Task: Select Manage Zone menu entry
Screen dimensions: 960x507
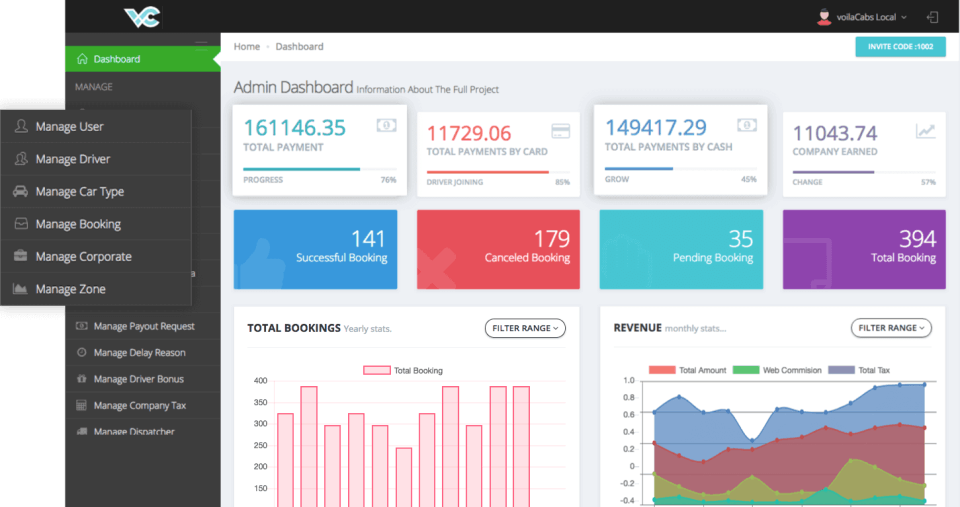Action: tap(96, 289)
